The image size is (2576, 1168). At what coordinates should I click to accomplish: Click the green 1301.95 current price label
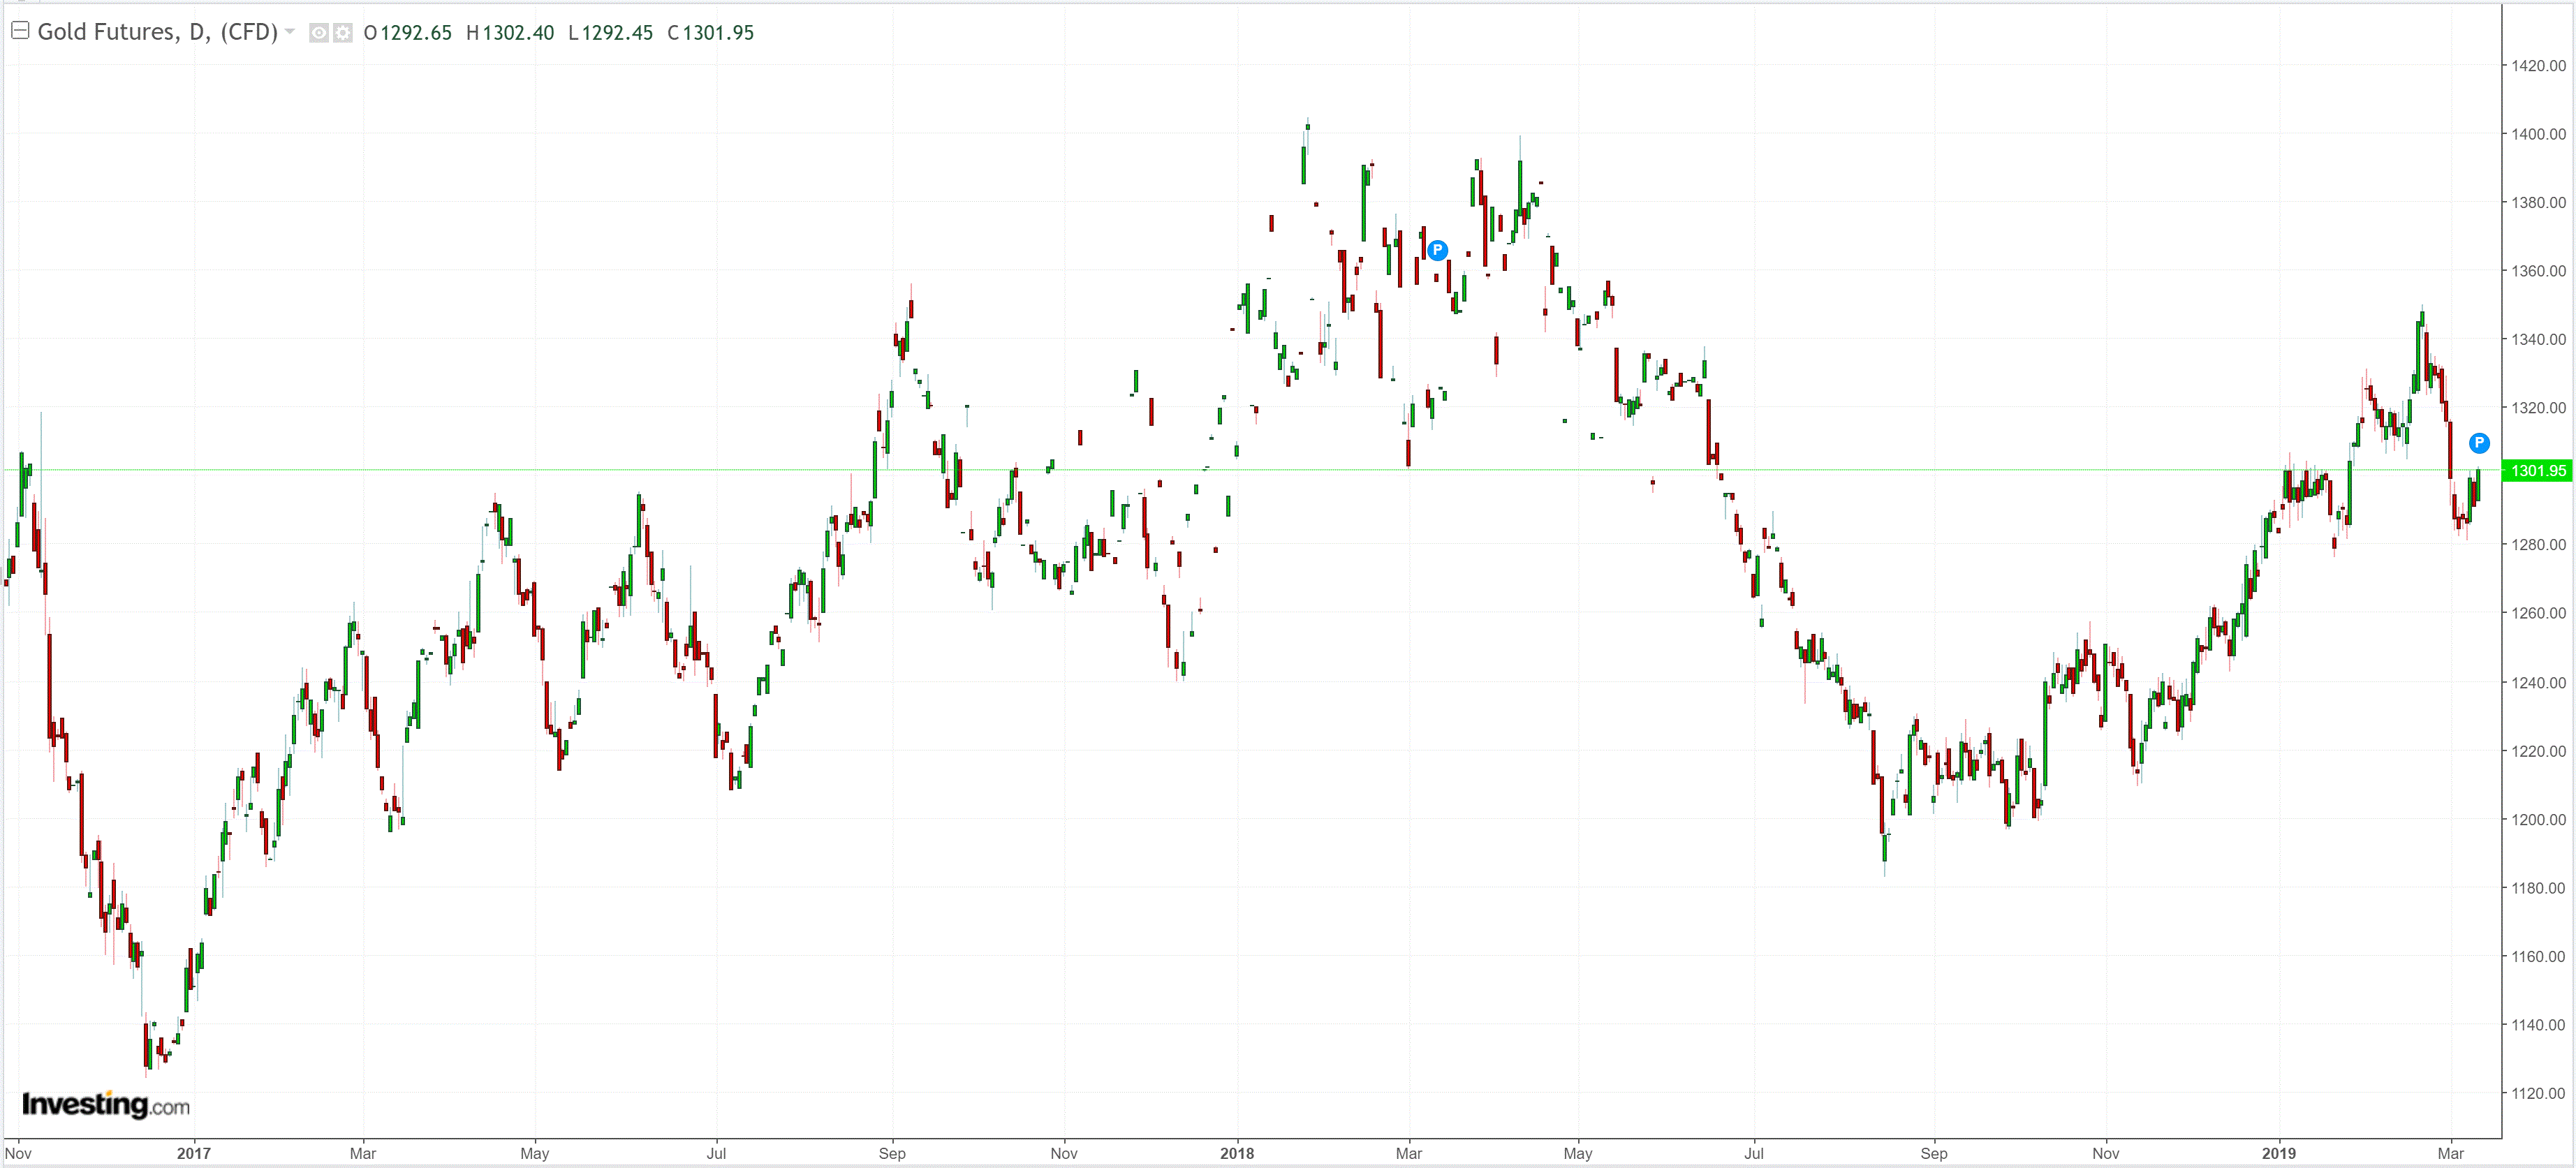pos(2537,470)
